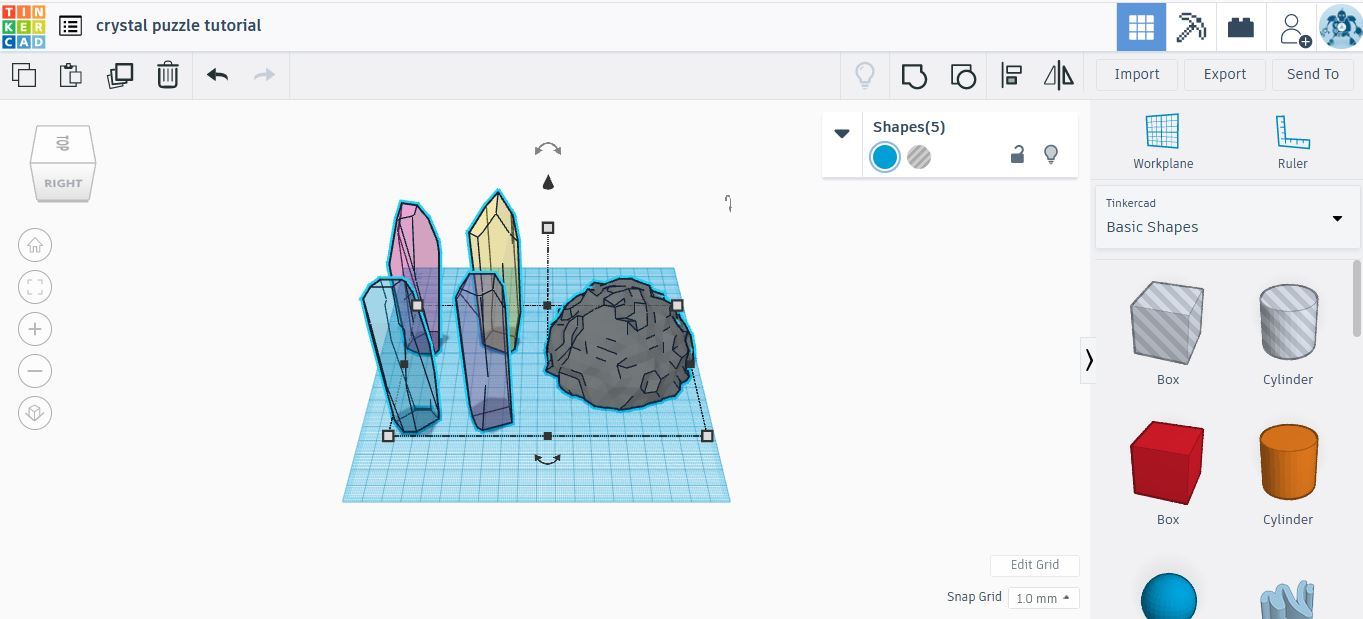This screenshot has height=619, width=1363.
Task: Toggle the lock editing padlock
Action: pos(1017,154)
